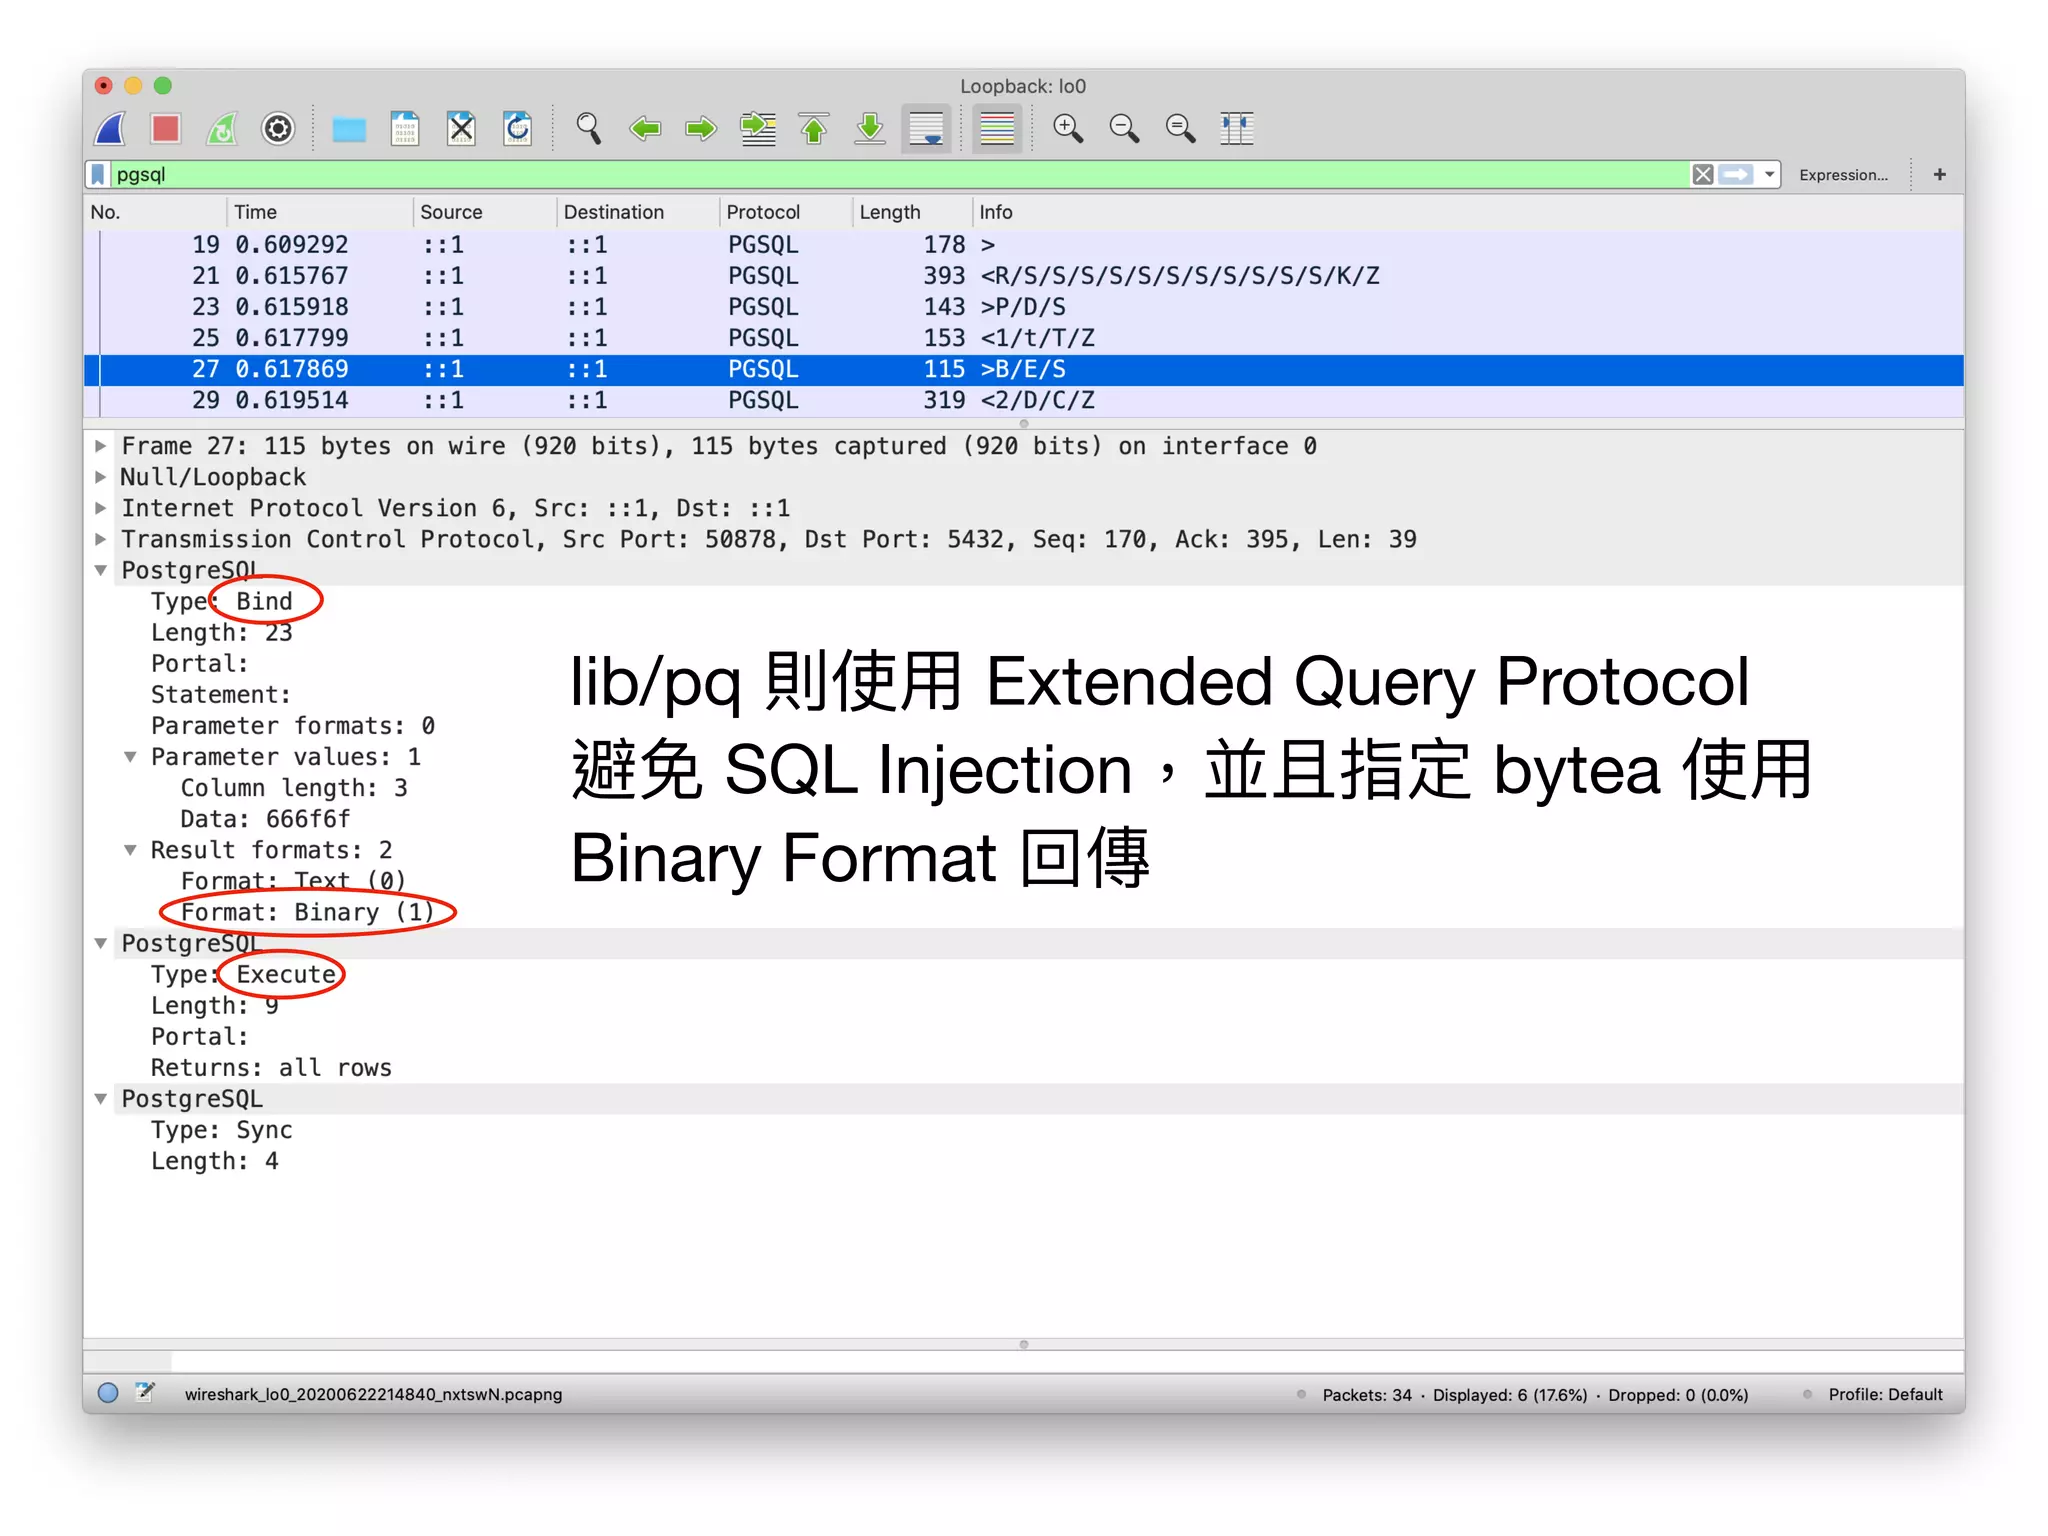Sort packets by Info column
Viewport: 2048px width, 1536px height.
tap(1468, 212)
